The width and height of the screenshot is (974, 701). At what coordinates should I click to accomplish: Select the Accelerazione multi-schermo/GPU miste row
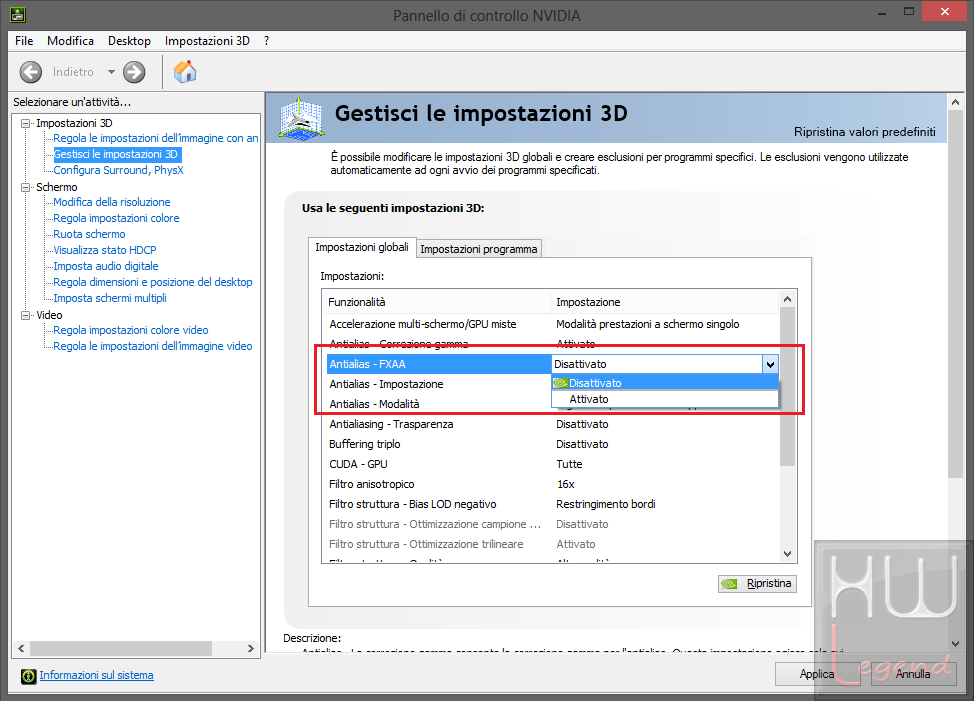552,324
